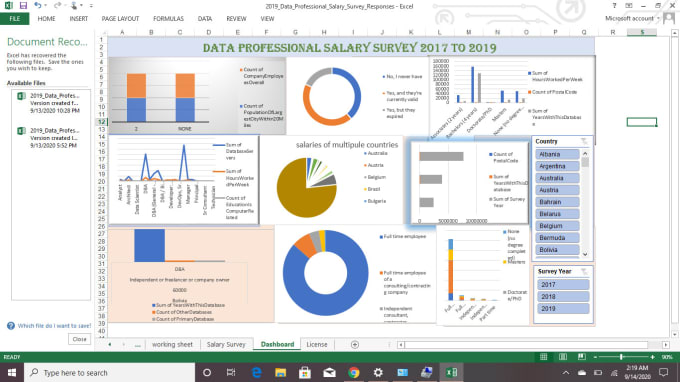680x382 pixels.
Task: Click the account profile picture icon
Action: 669,18
